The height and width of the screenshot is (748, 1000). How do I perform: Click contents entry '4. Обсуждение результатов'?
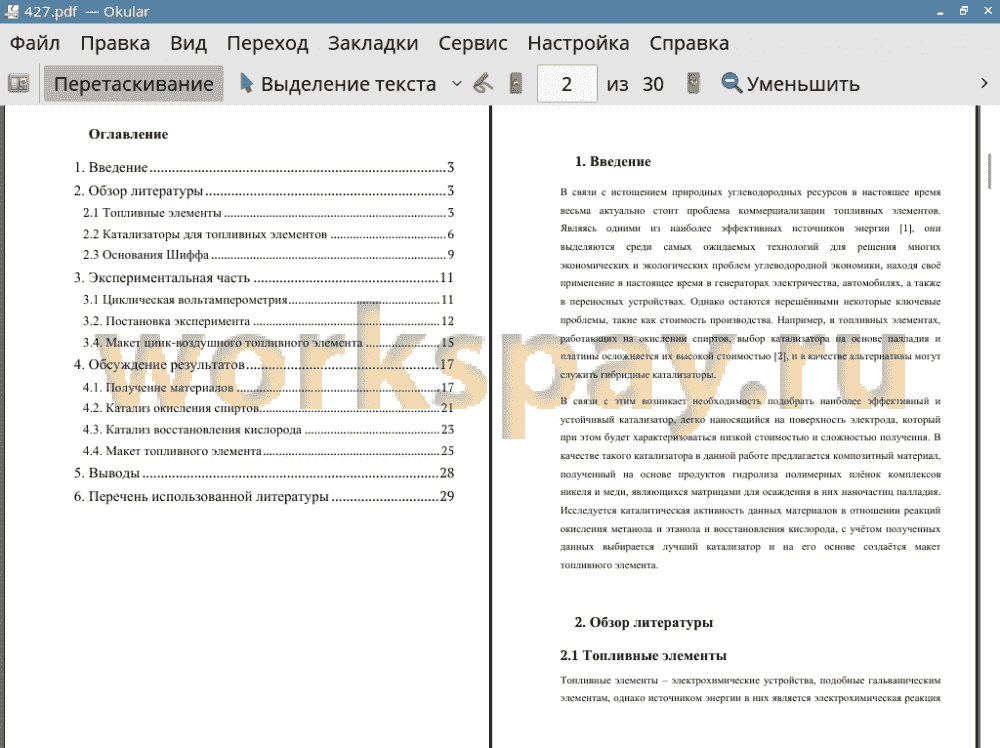(x=264, y=364)
